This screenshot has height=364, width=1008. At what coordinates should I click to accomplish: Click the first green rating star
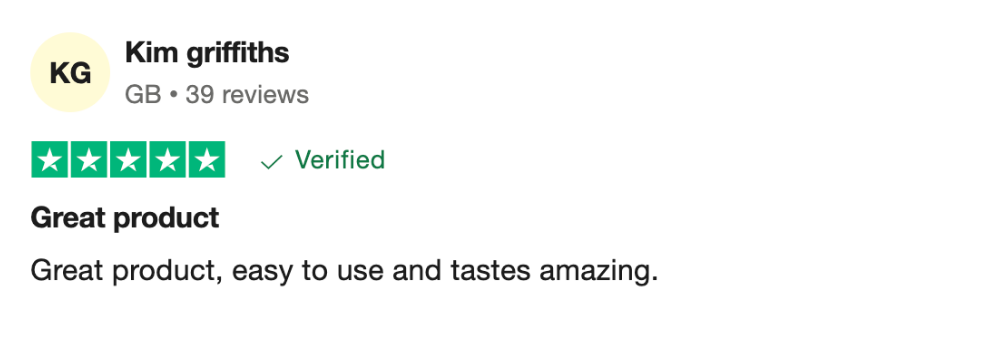pos(50,159)
